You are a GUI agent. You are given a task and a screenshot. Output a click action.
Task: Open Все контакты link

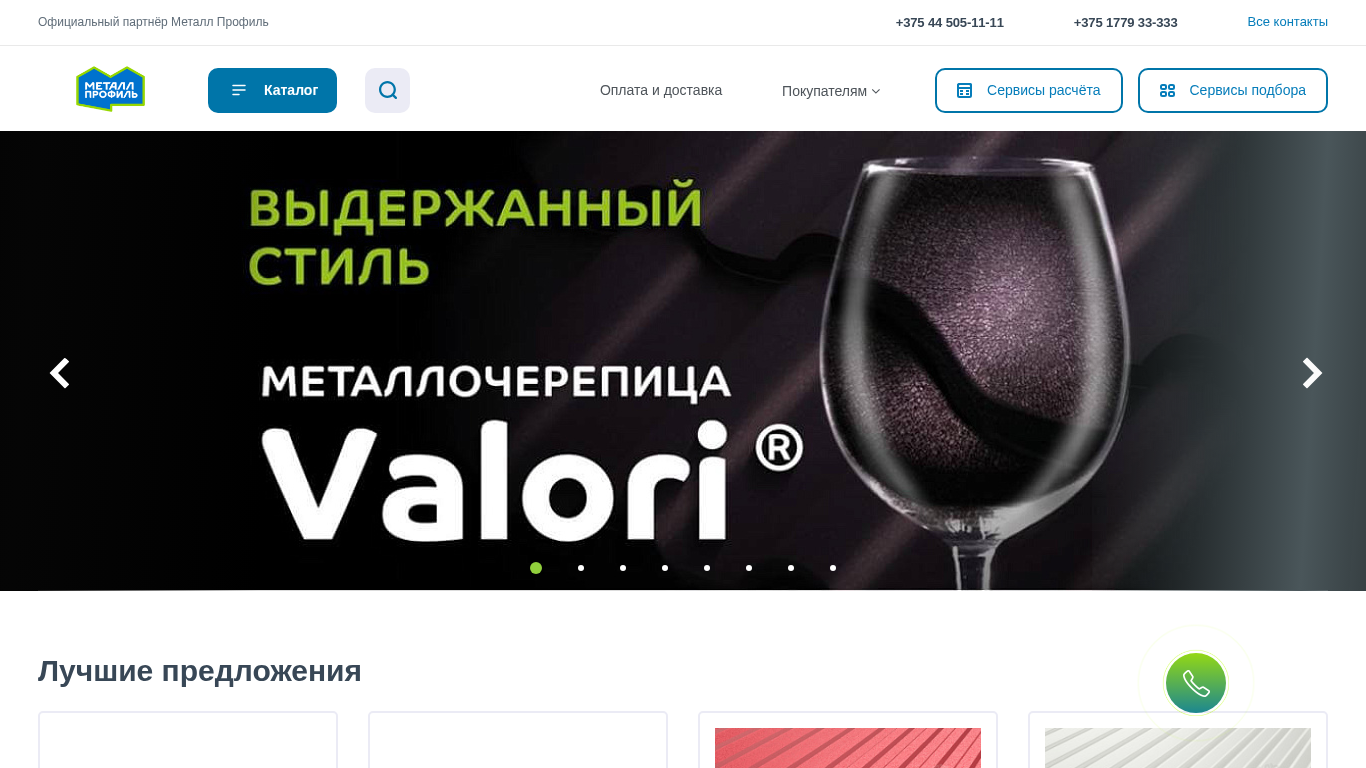[1287, 22]
